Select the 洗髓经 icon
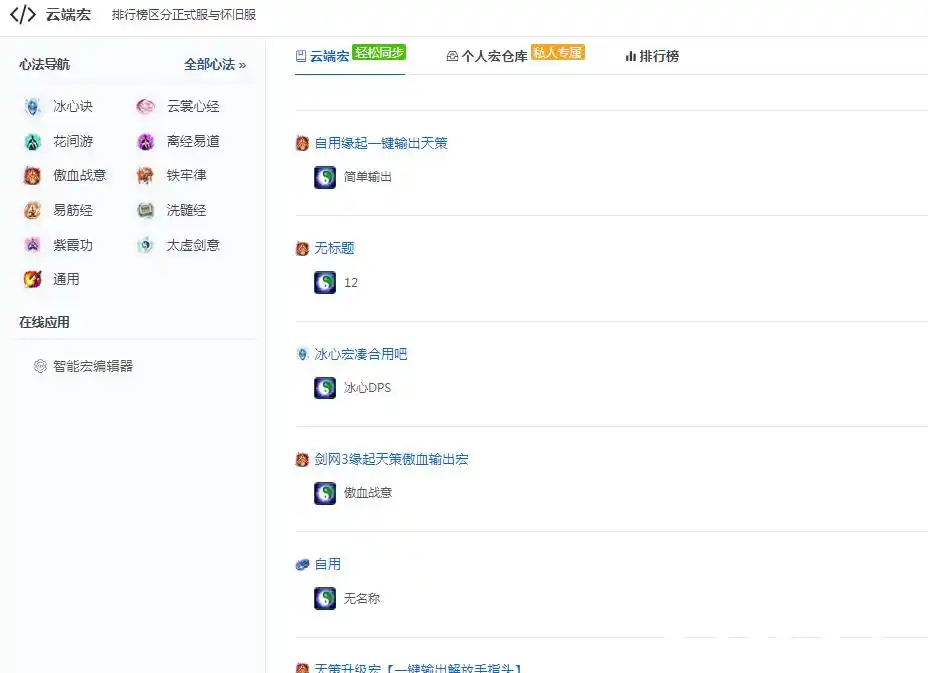The image size is (928, 673). coord(146,210)
